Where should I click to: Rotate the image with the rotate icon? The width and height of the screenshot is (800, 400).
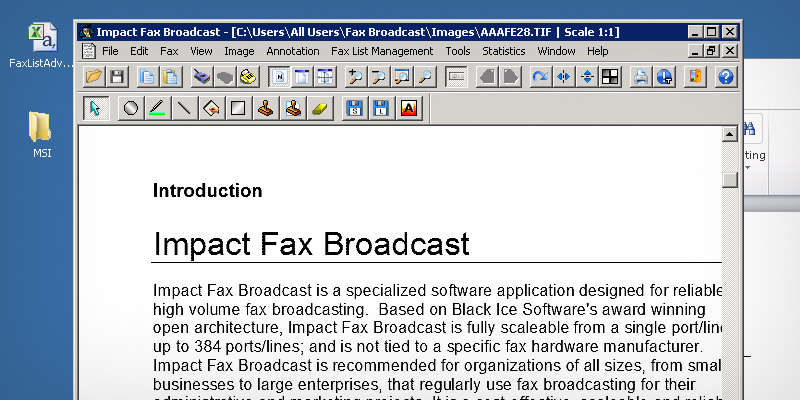(540, 76)
